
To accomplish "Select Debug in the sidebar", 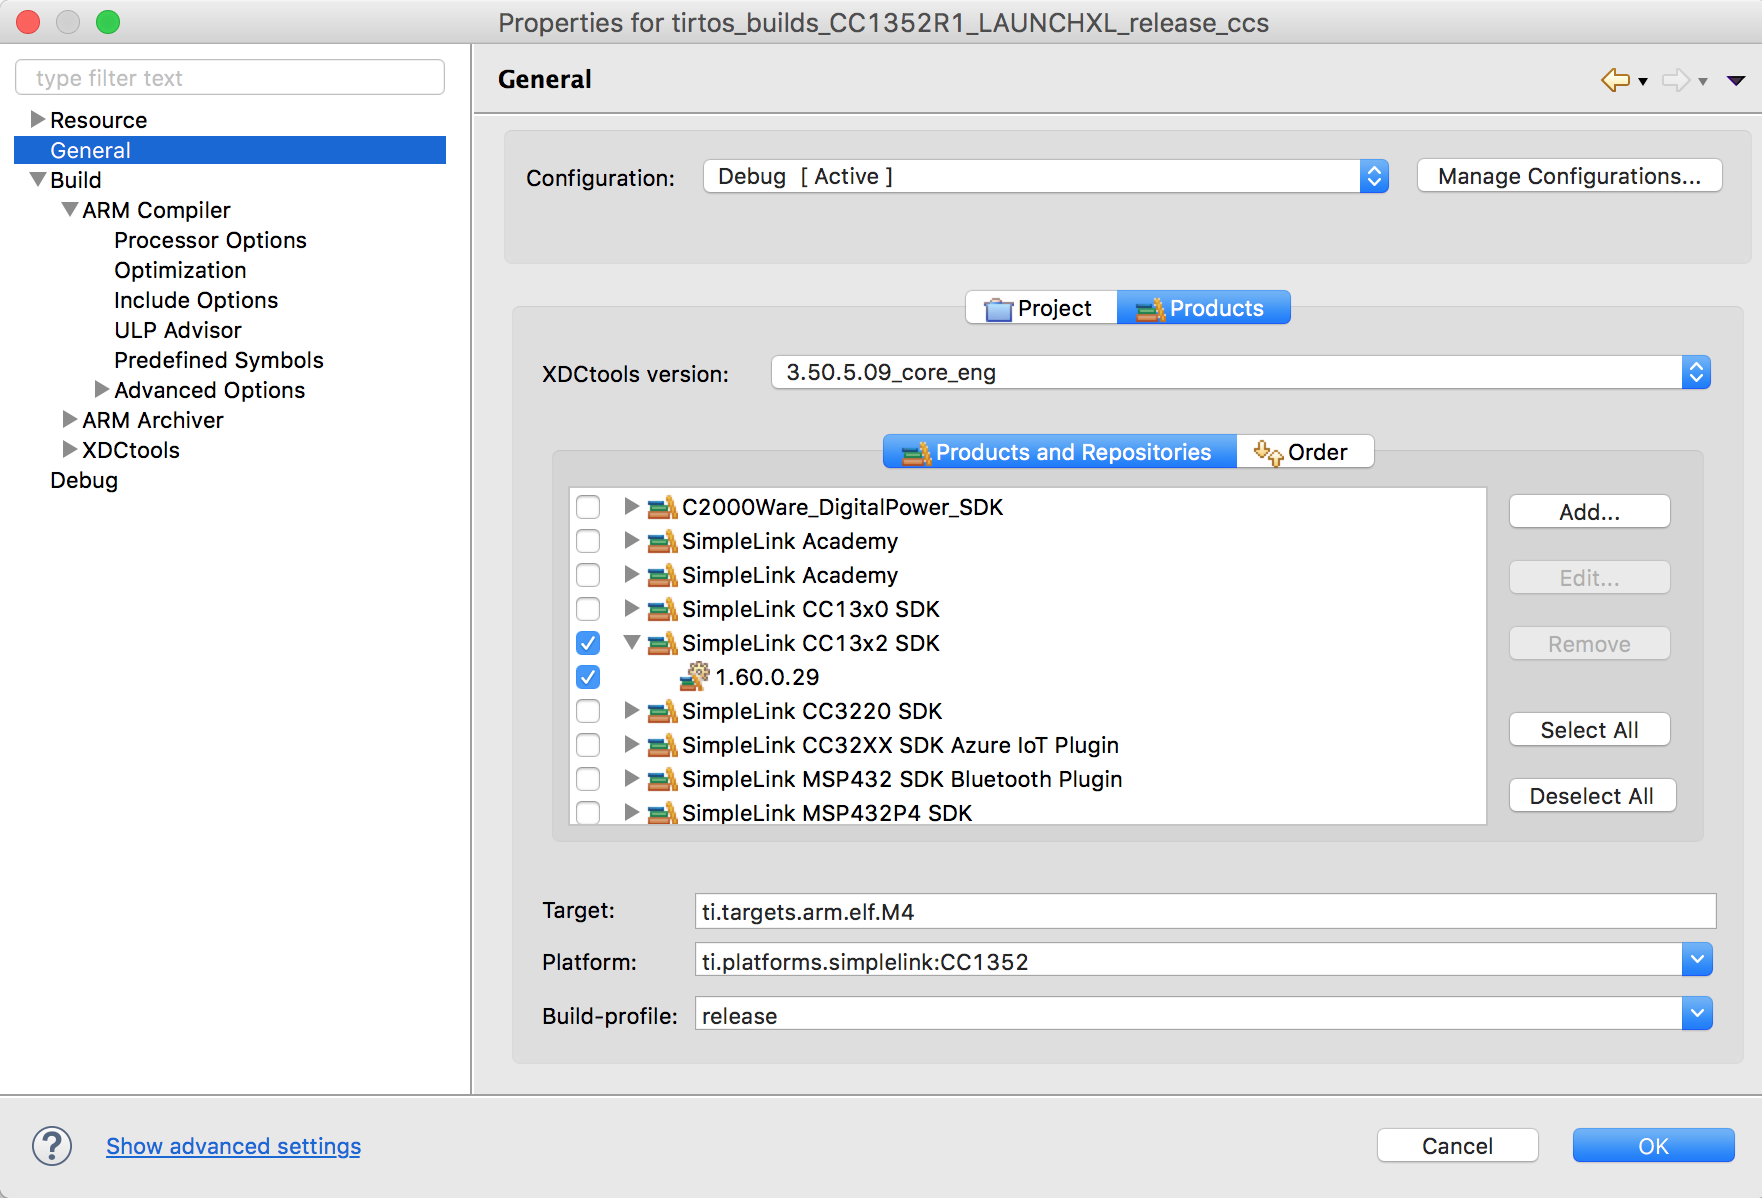I will (84, 480).
